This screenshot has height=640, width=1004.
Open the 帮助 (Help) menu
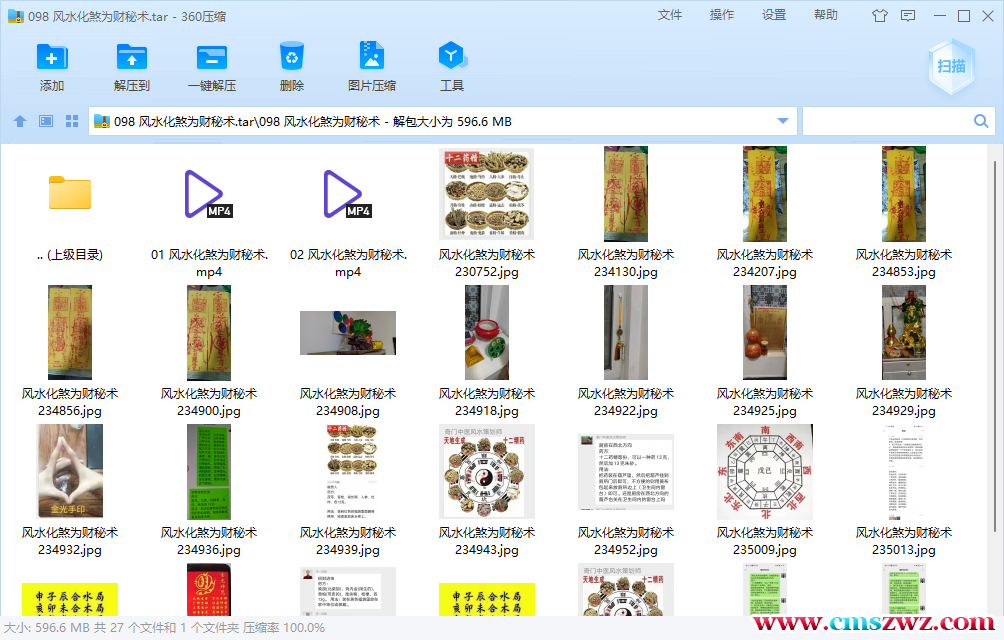[x=825, y=15]
